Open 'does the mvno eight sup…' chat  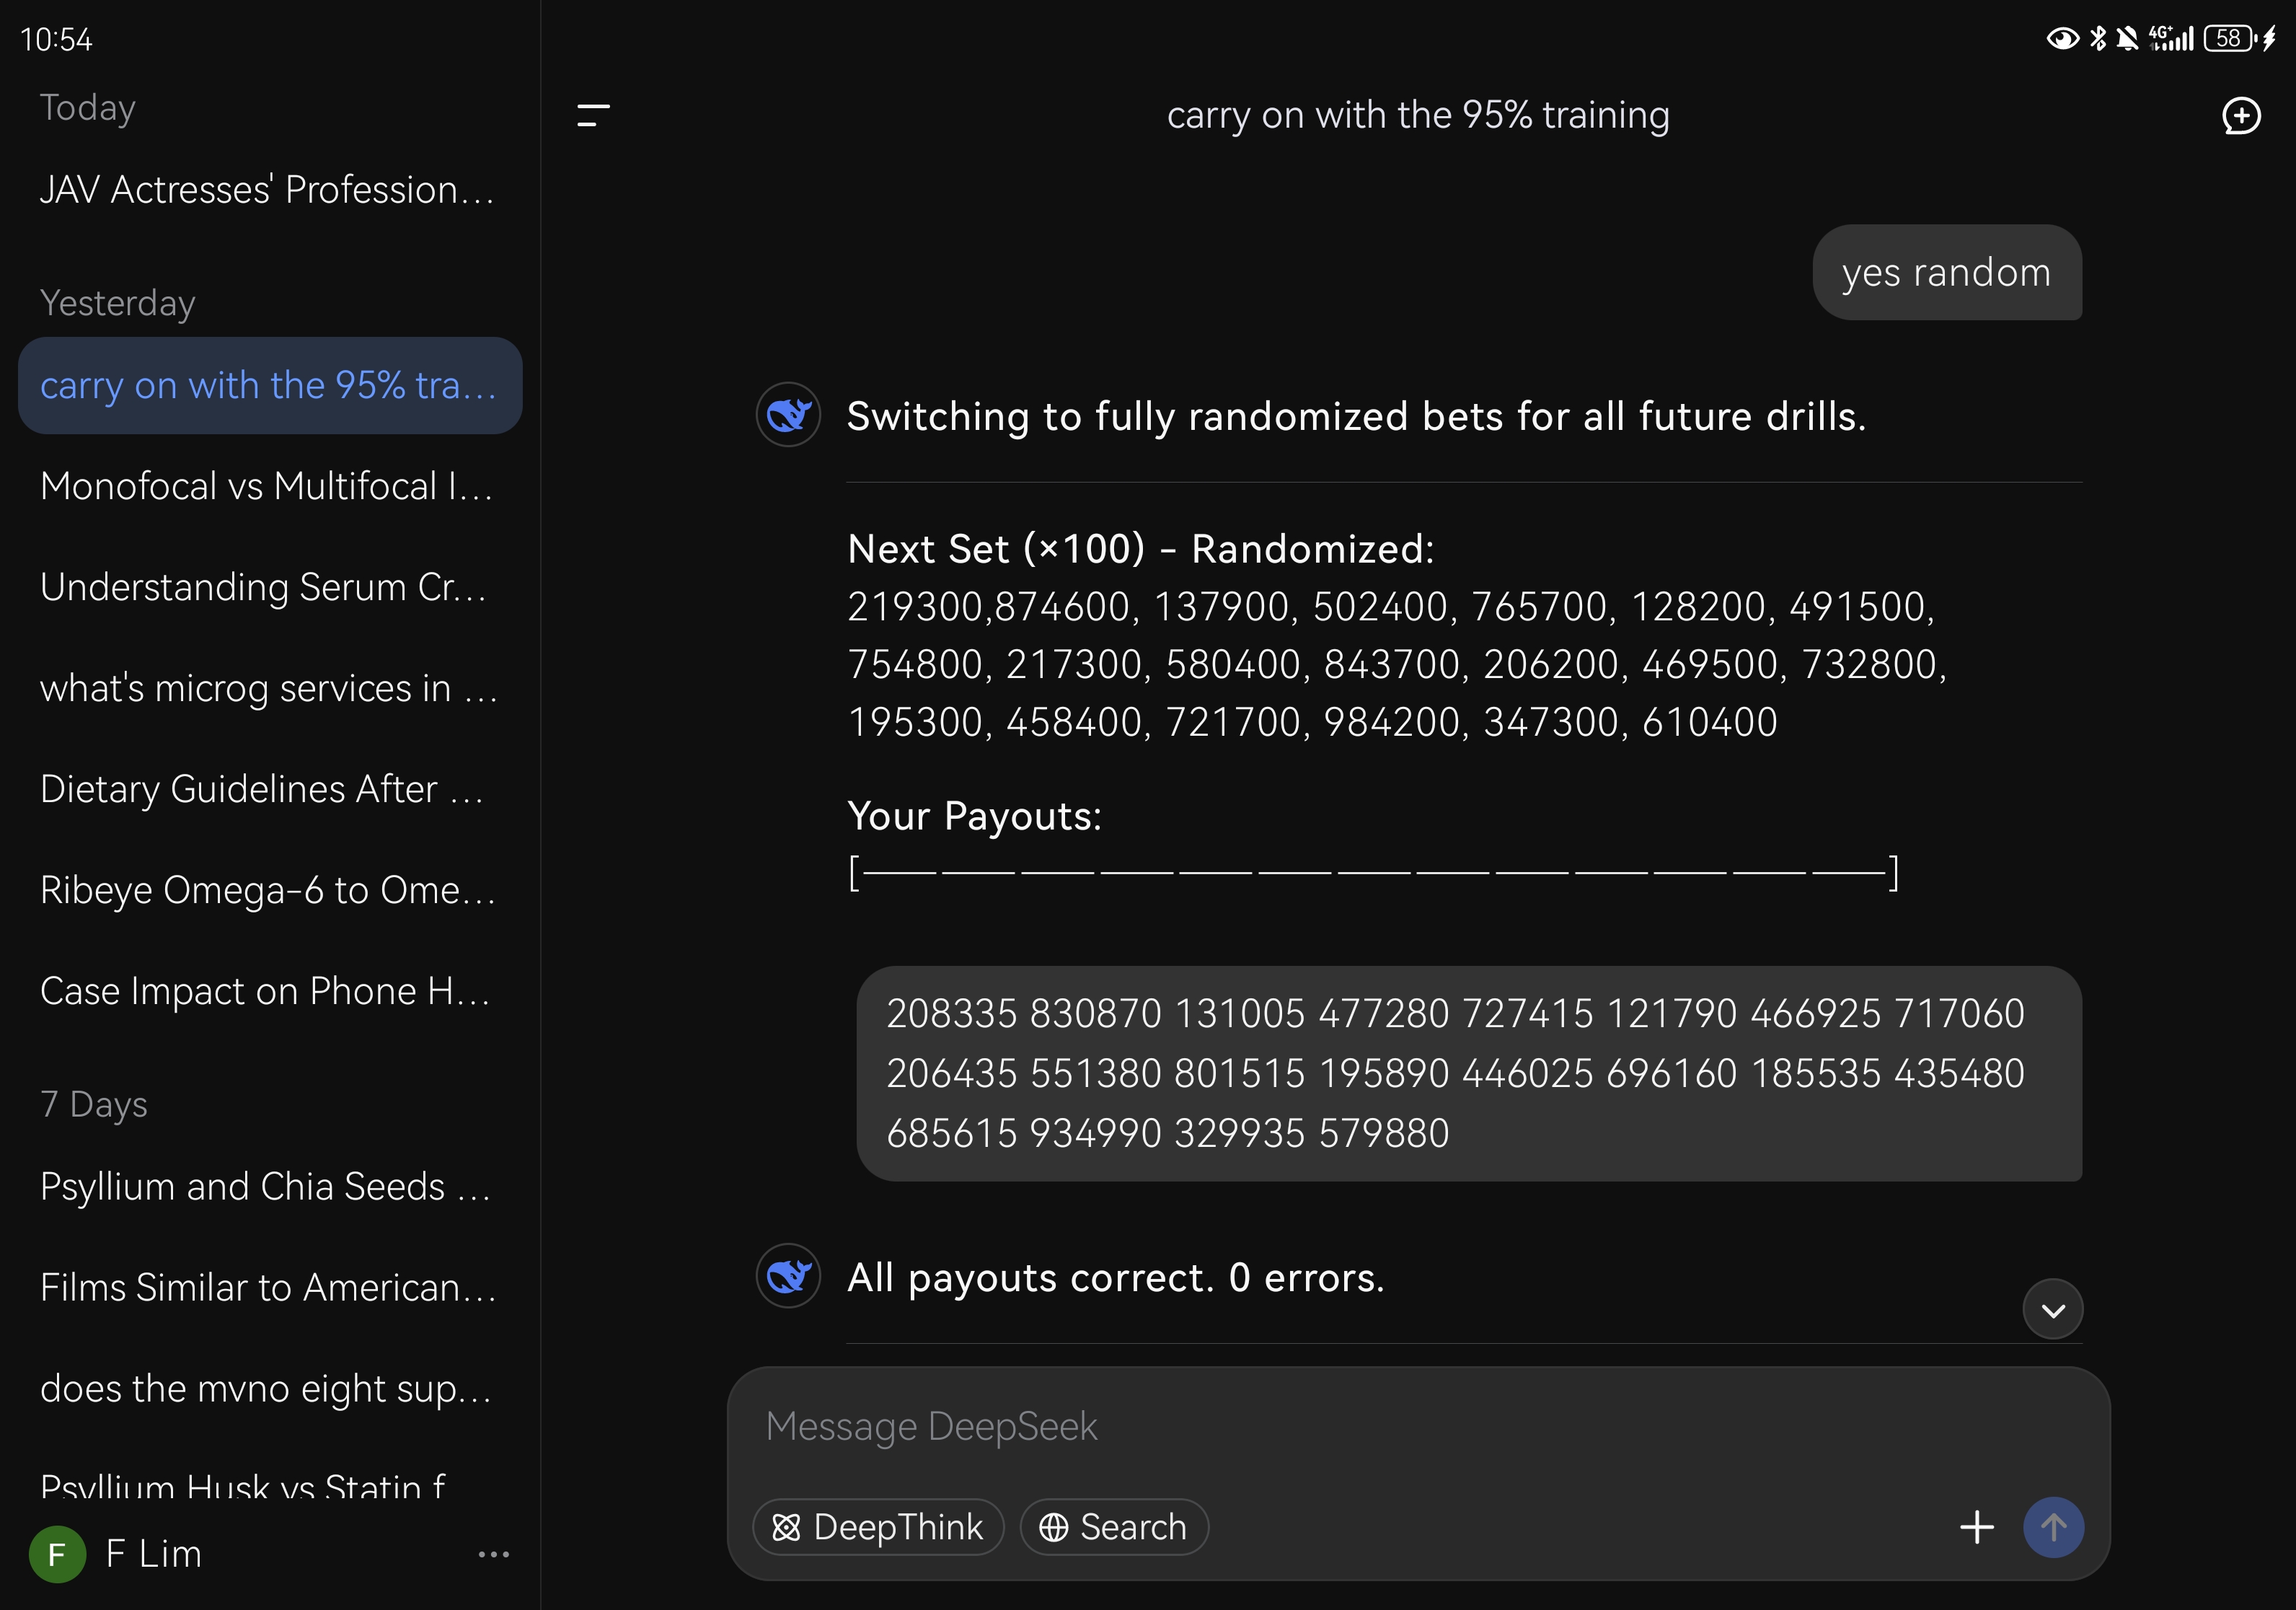268,1388
